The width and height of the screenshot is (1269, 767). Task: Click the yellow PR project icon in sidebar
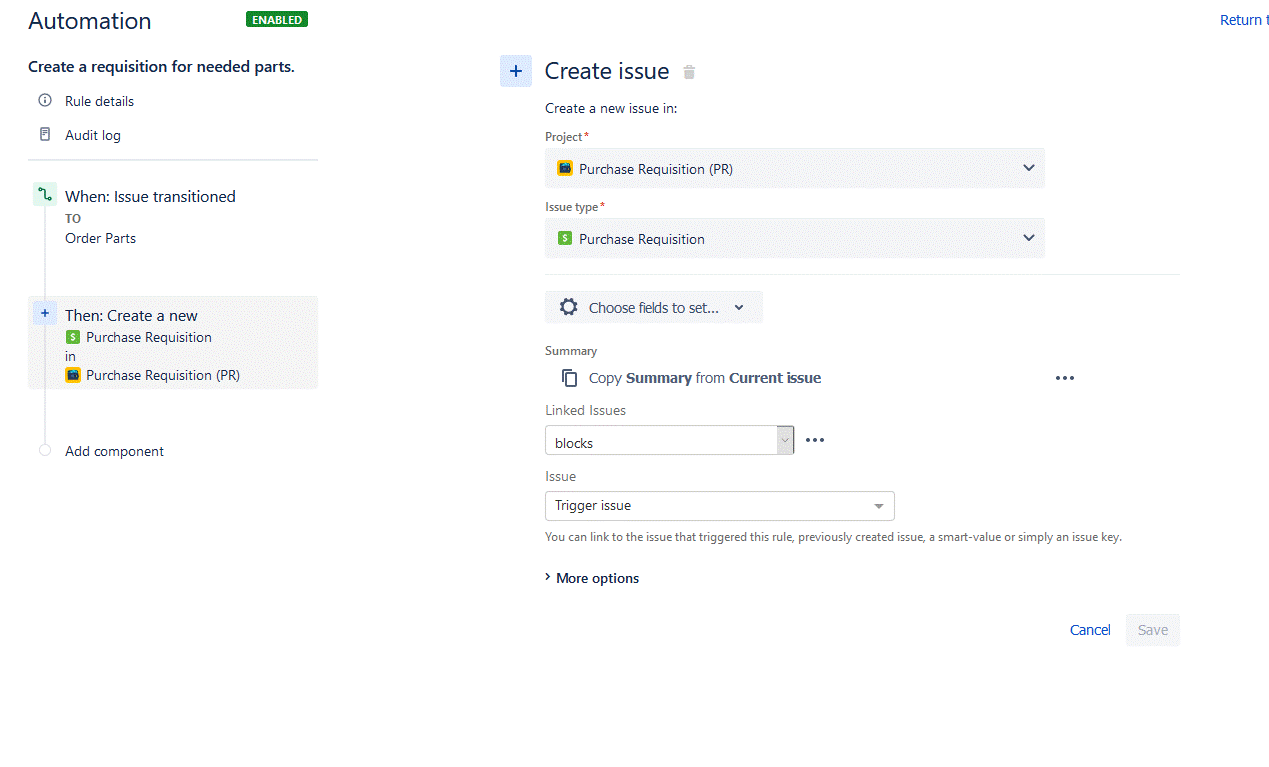pos(73,375)
